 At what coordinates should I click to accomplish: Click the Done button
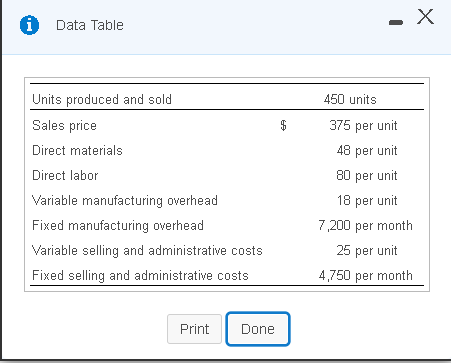(x=258, y=329)
